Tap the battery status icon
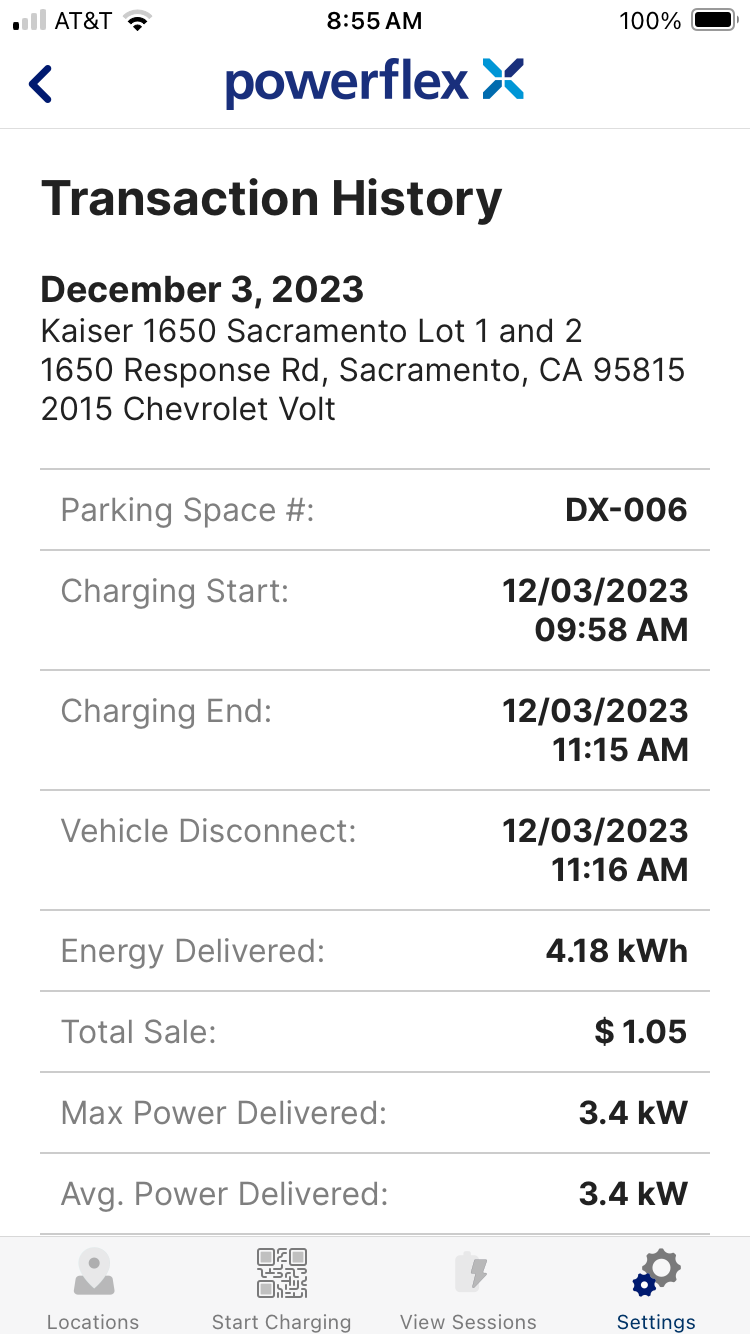This screenshot has width=750, height=1334. (x=714, y=21)
